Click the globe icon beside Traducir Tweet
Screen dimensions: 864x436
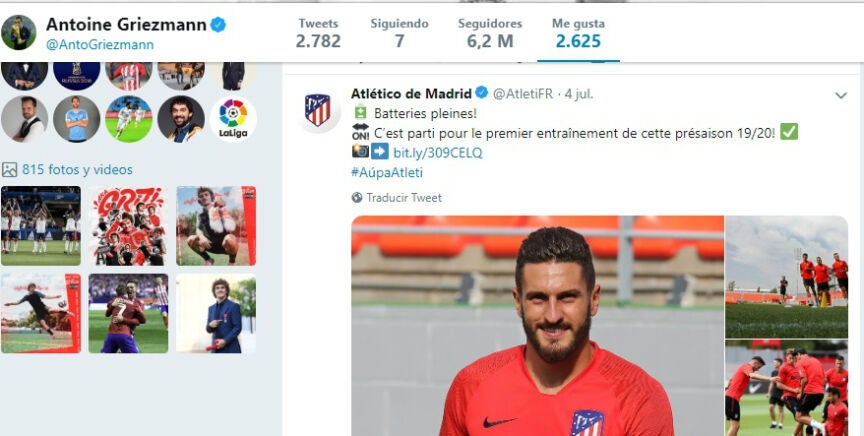tap(357, 197)
